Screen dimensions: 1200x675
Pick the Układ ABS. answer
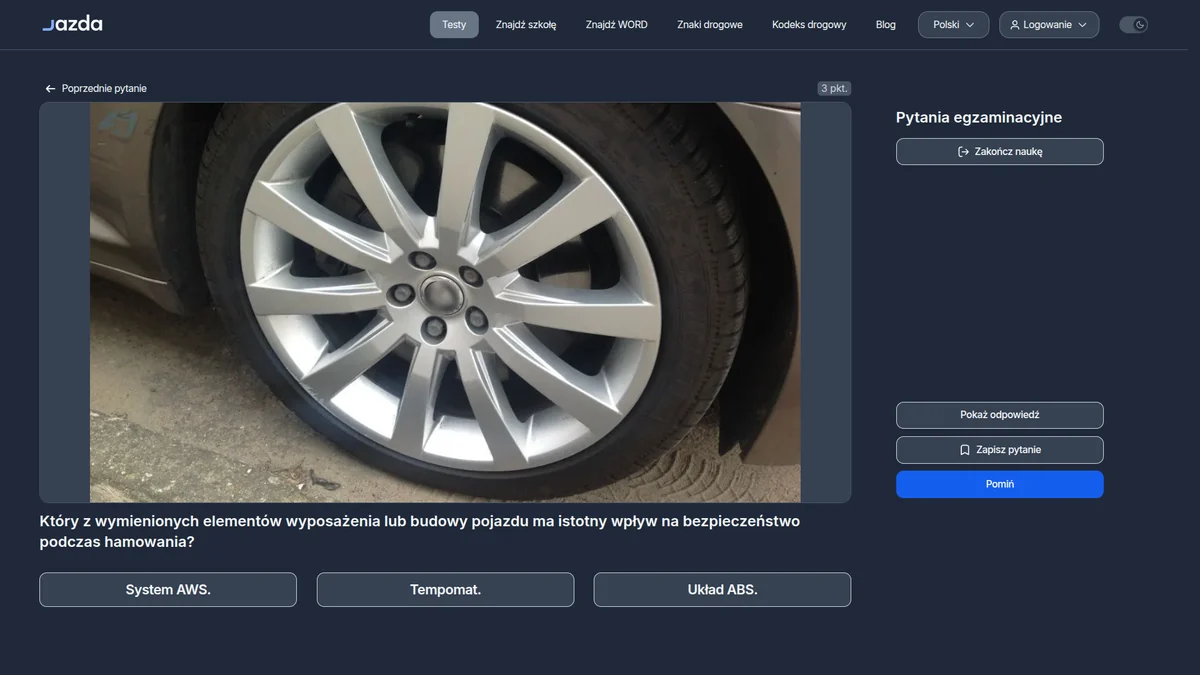pos(722,590)
